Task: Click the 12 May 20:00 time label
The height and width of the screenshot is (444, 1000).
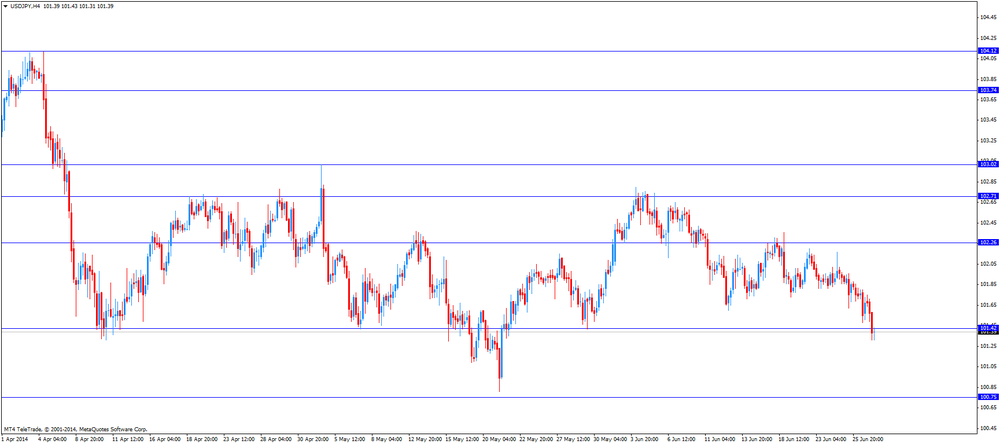Action: [x=427, y=440]
